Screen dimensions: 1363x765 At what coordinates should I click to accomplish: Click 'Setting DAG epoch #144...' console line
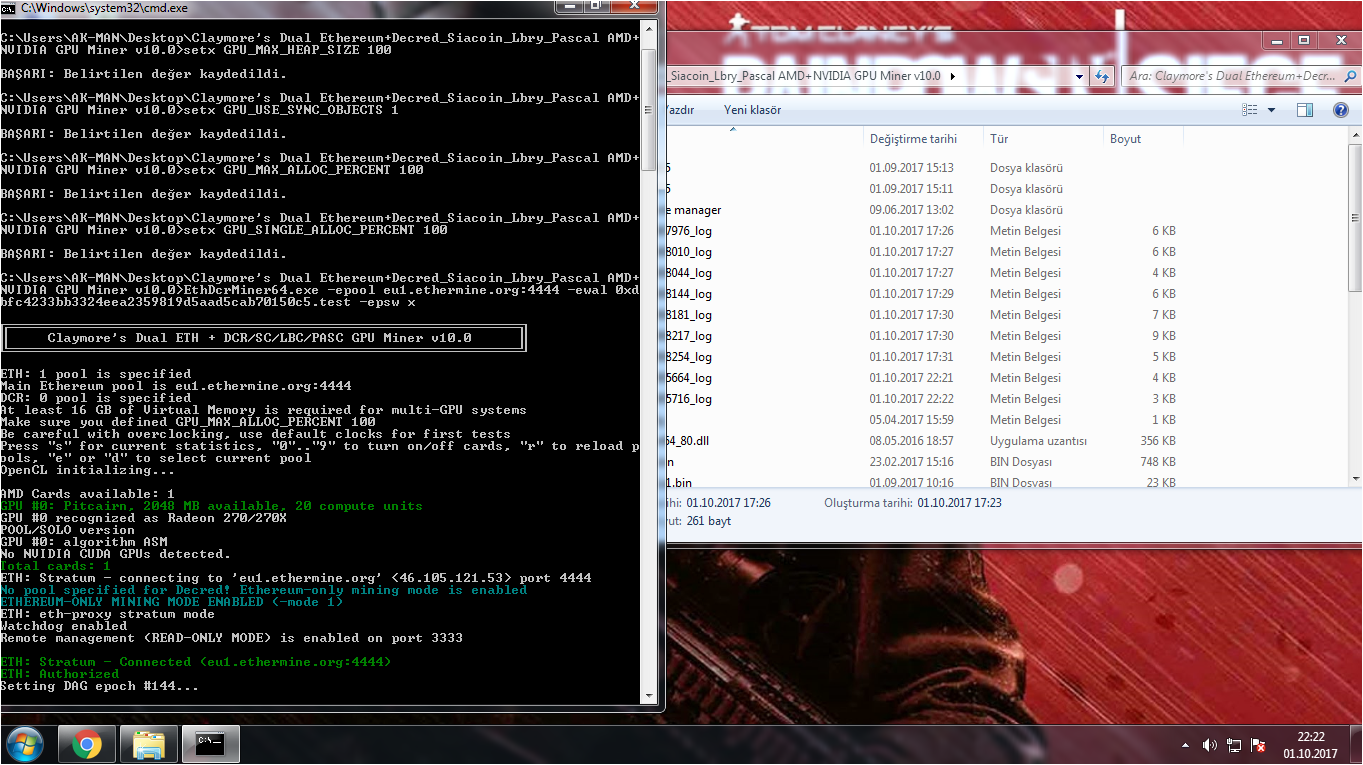tap(100, 686)
